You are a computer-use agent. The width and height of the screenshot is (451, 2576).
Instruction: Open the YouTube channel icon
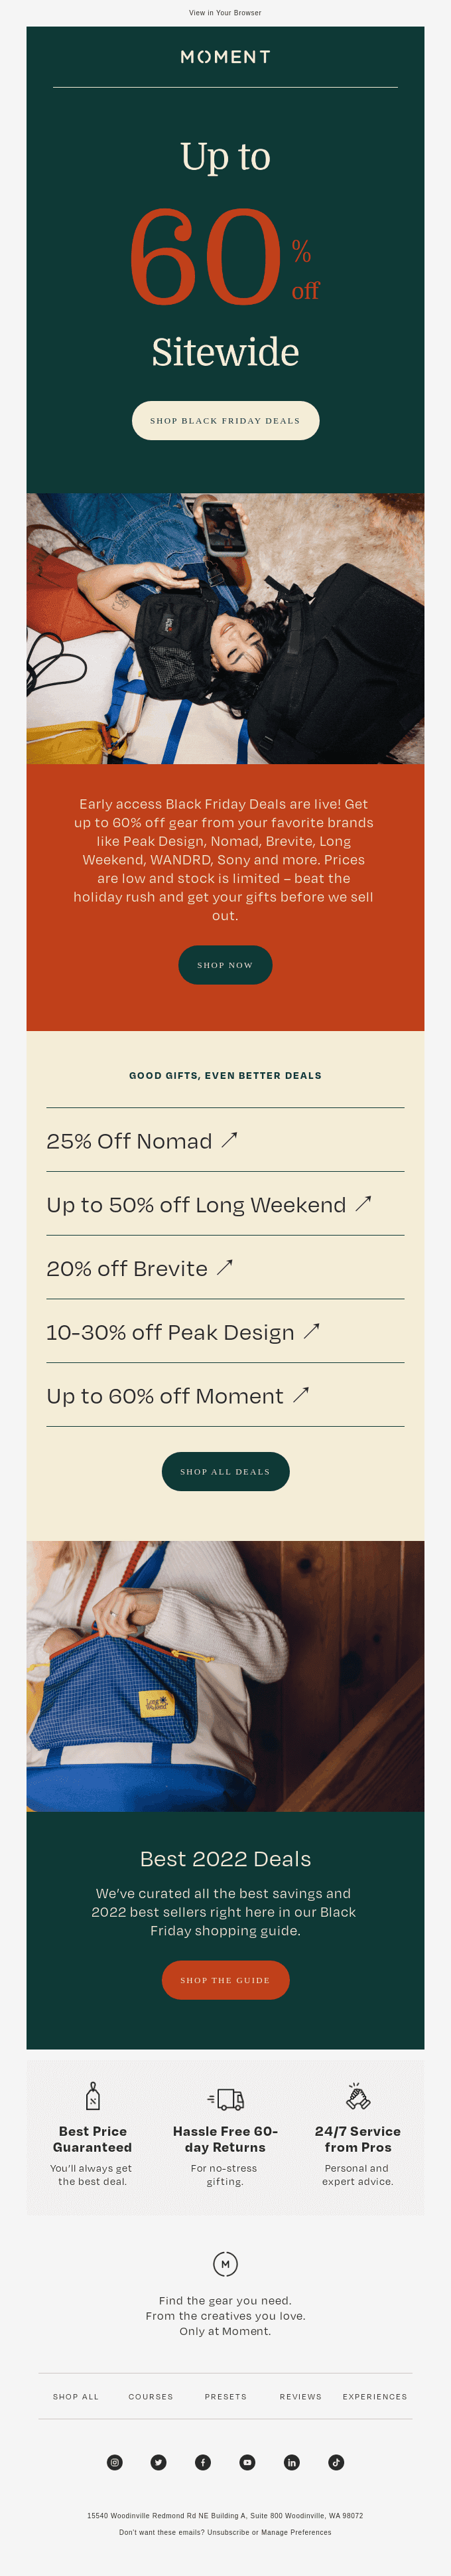coord(247,2462)
